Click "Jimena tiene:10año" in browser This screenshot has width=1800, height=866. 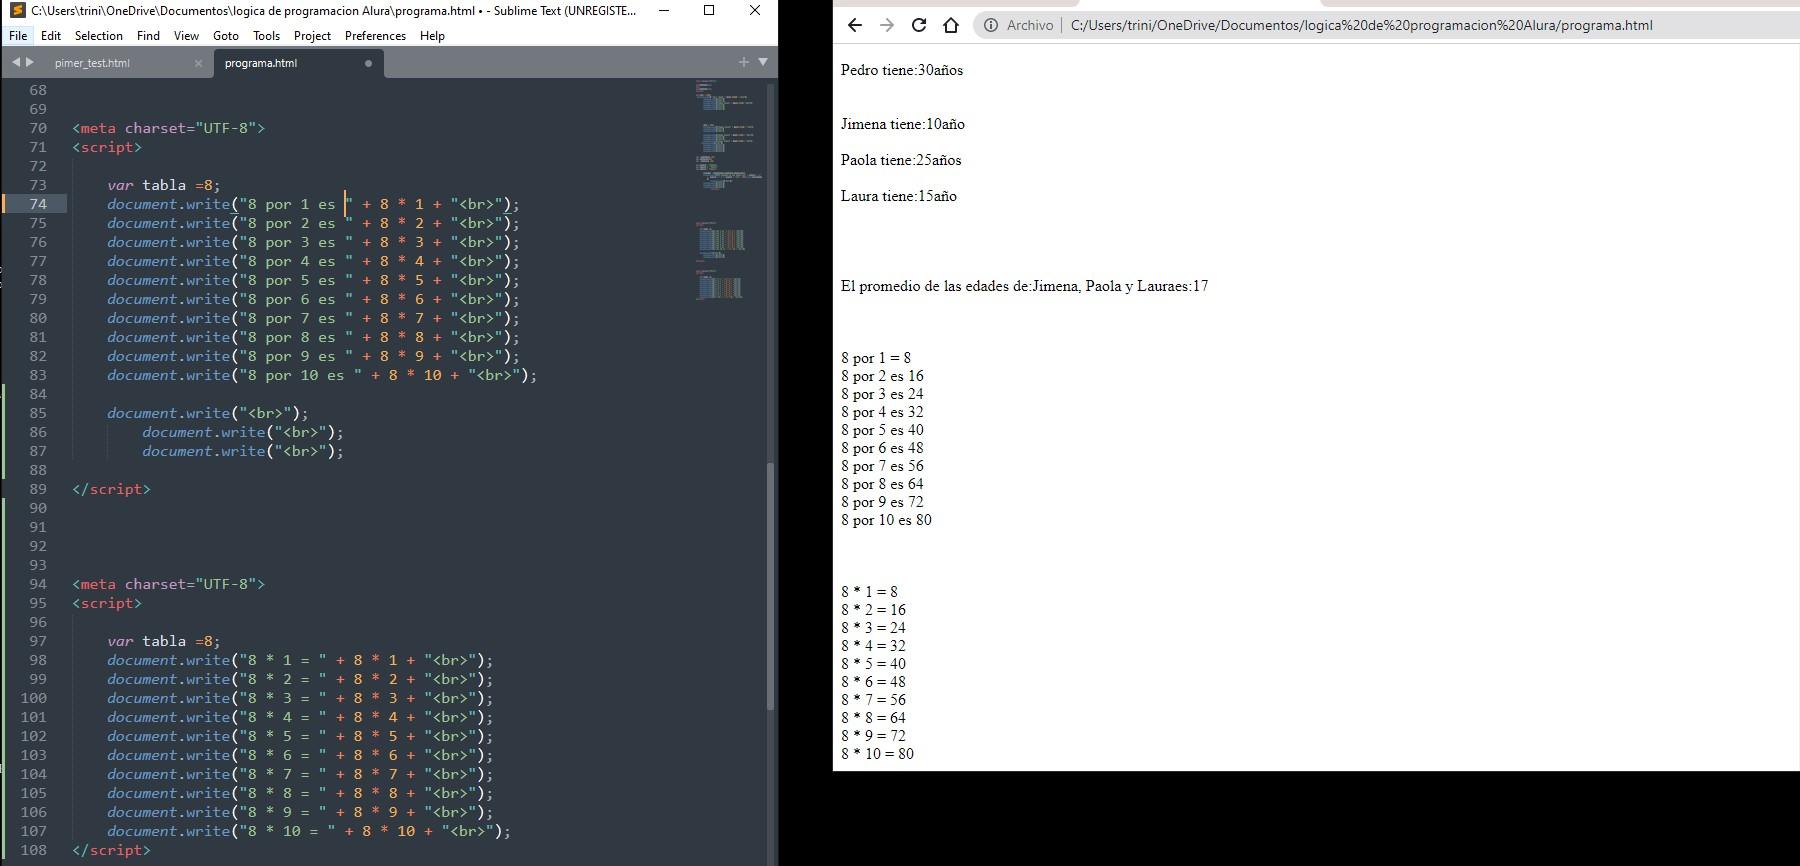tap(903, 124)
